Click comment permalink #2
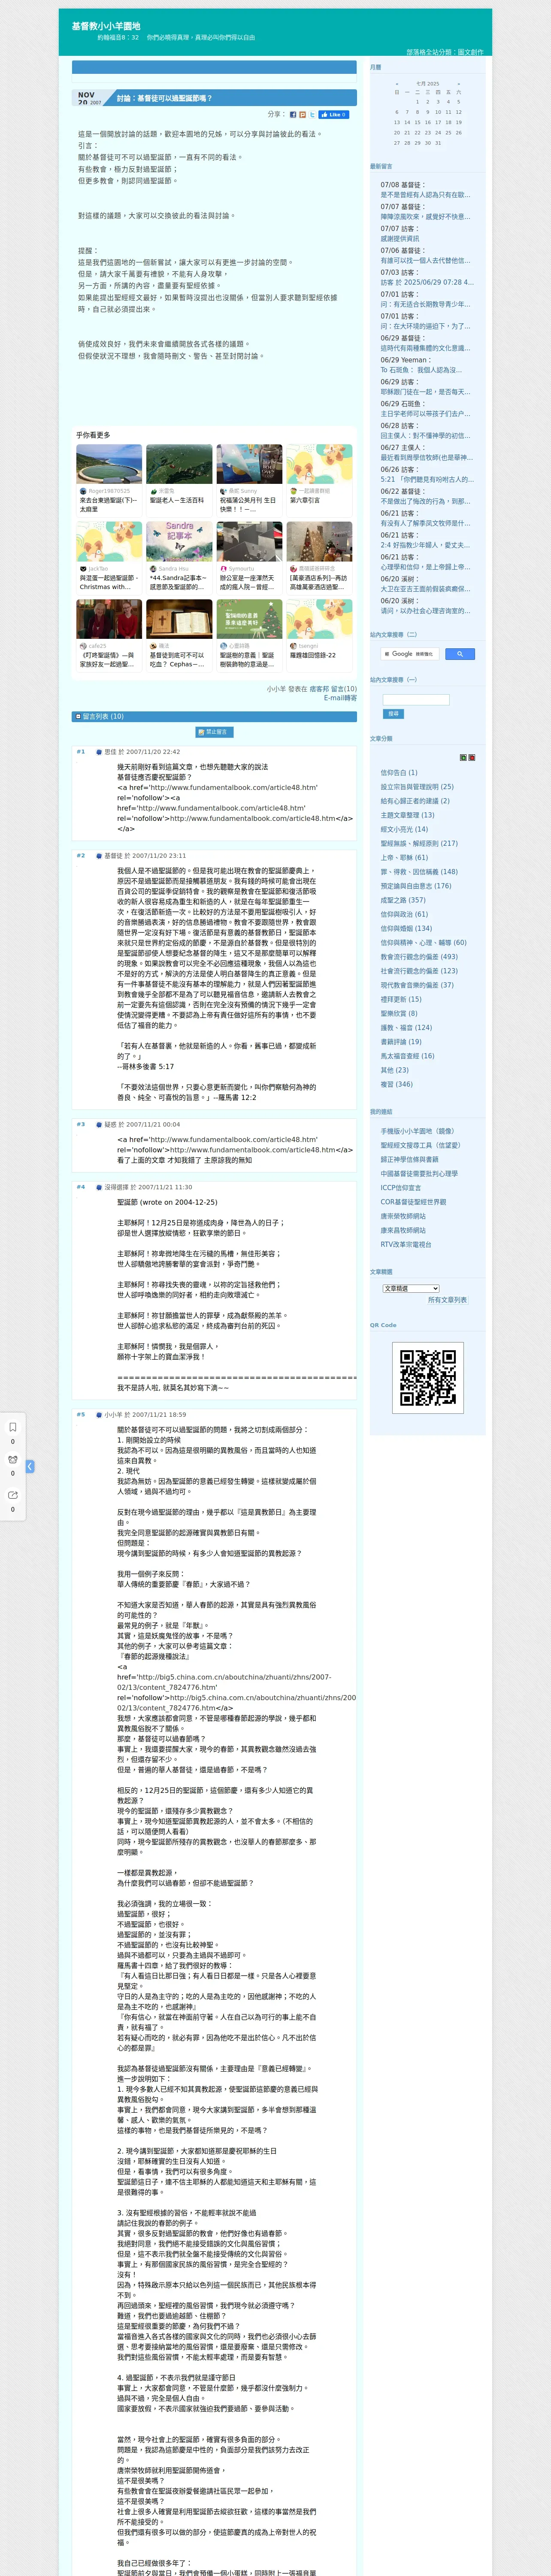 (81, 856)
